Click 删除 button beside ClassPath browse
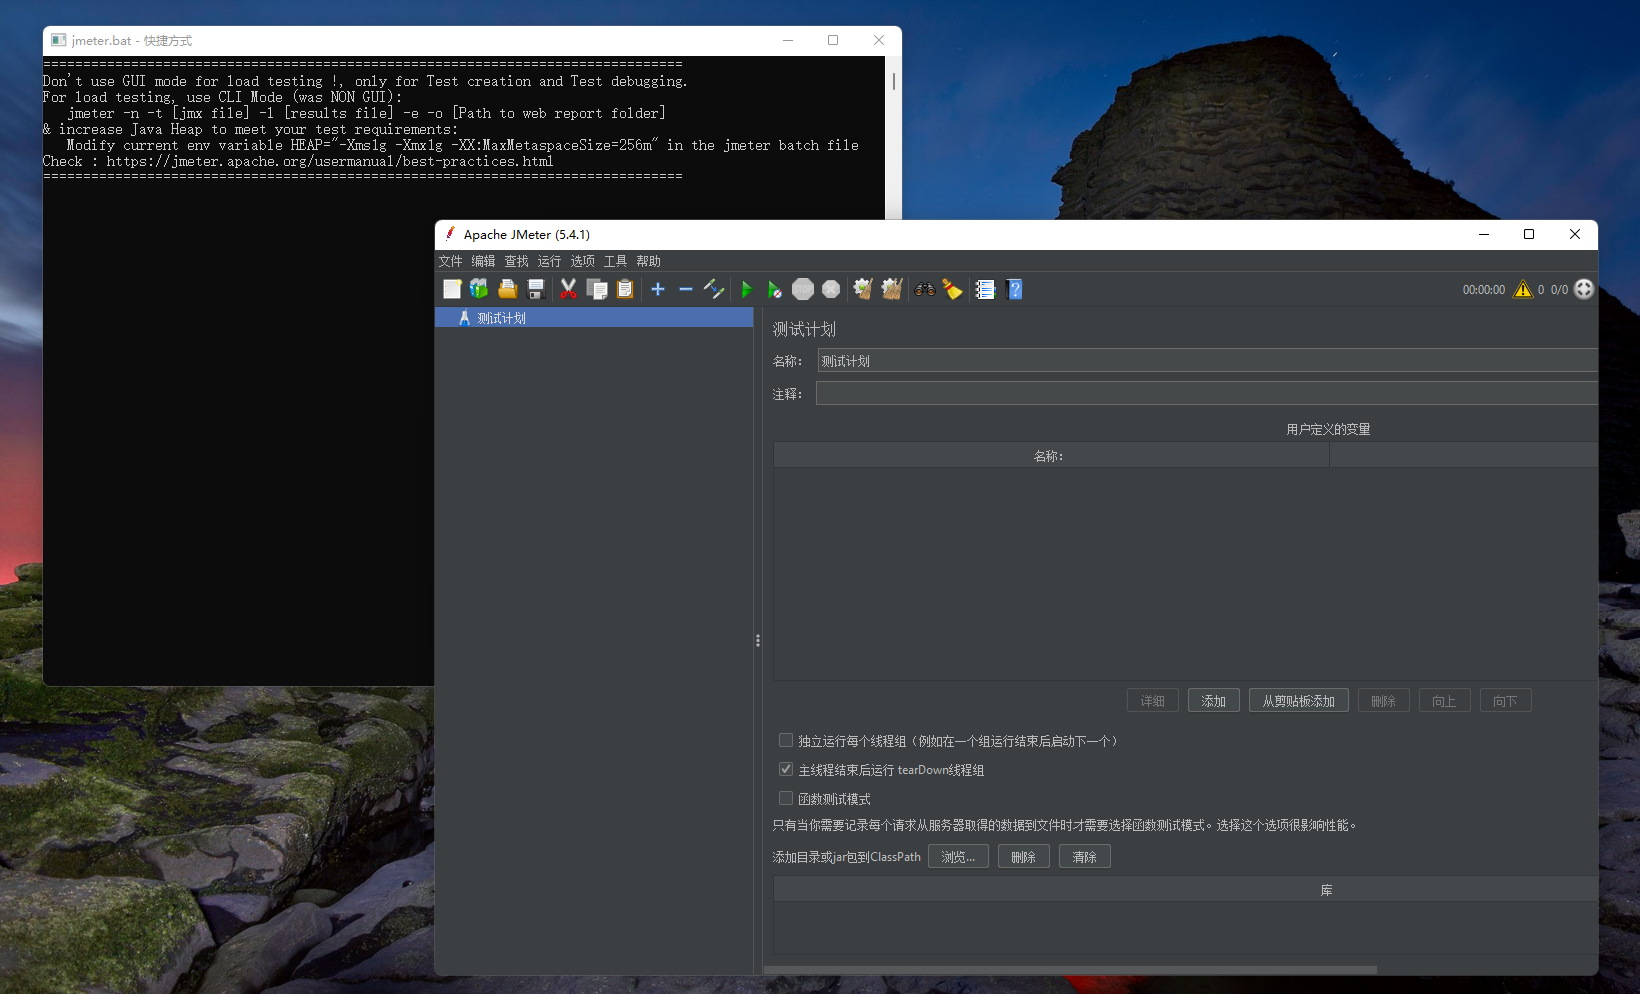This screenshot has height=994, width=1640. click(x=1024, y=857)
